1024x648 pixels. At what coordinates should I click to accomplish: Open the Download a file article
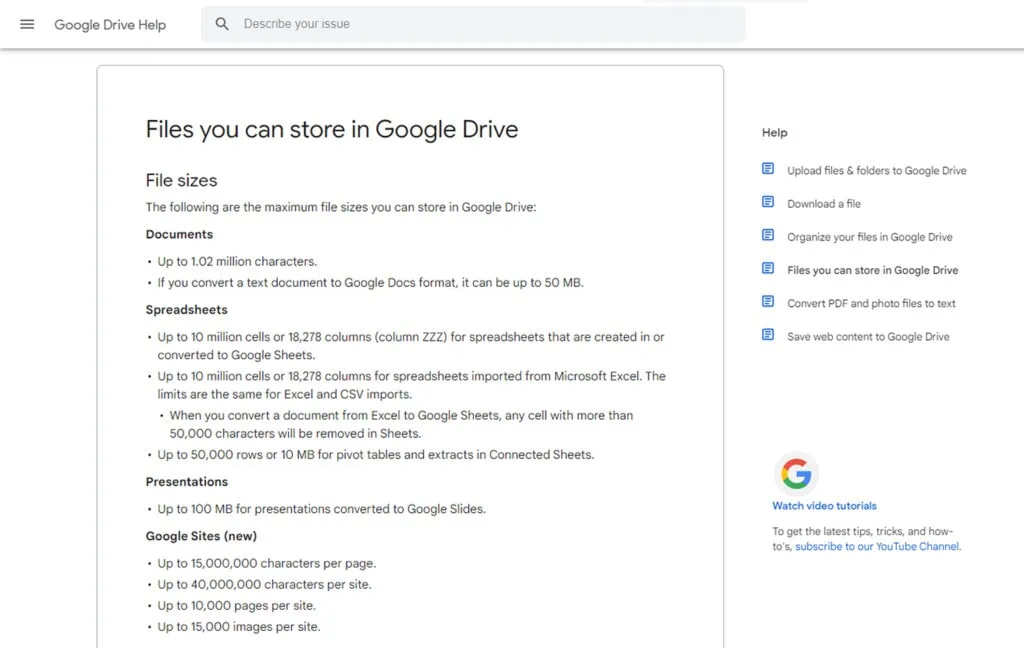(824, 204)
